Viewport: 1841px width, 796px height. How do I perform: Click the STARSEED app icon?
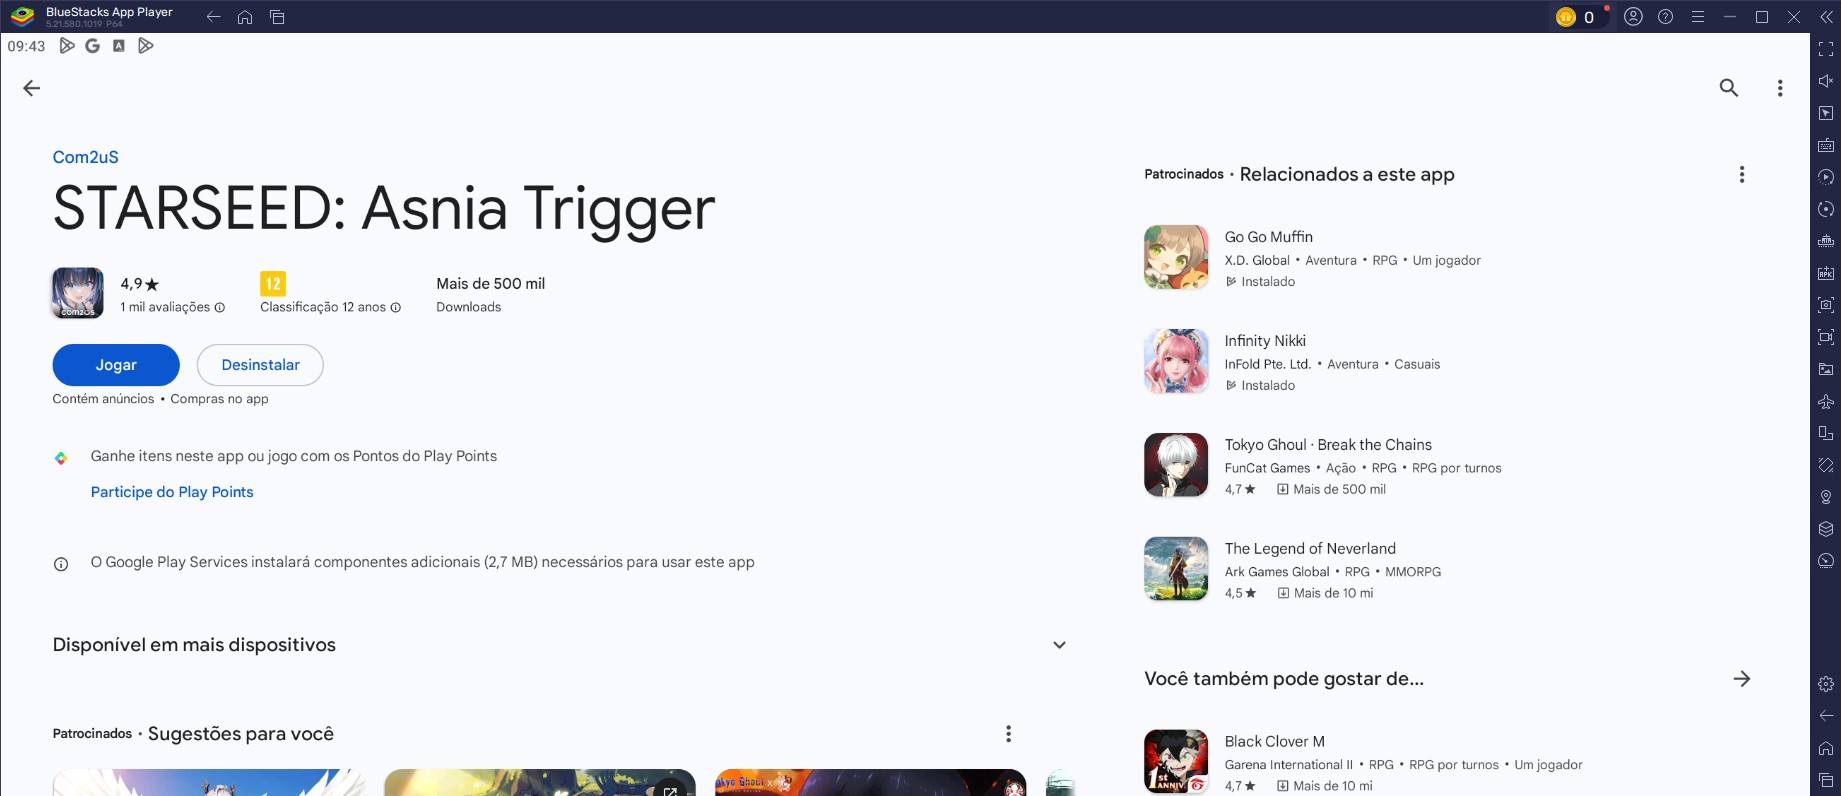point(78,293)
